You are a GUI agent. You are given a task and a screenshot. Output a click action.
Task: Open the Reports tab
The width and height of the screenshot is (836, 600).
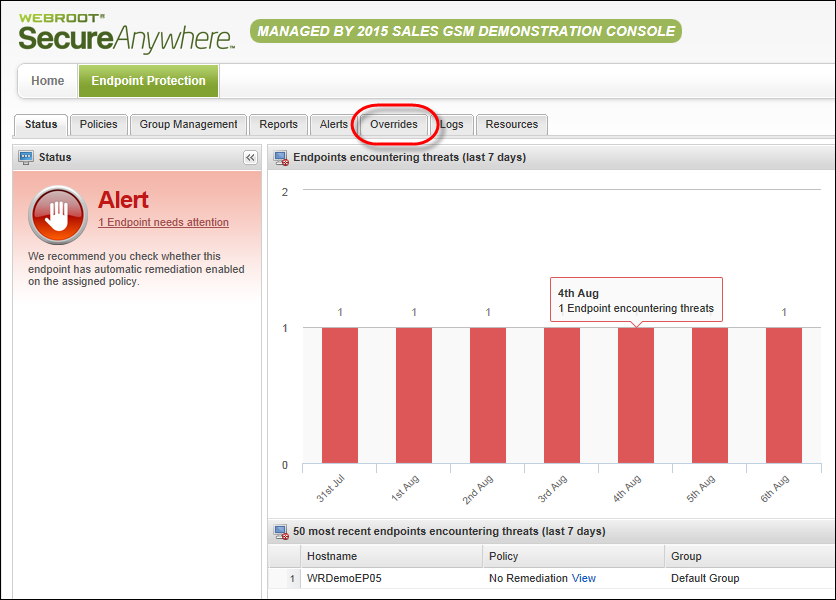point(278,124)
